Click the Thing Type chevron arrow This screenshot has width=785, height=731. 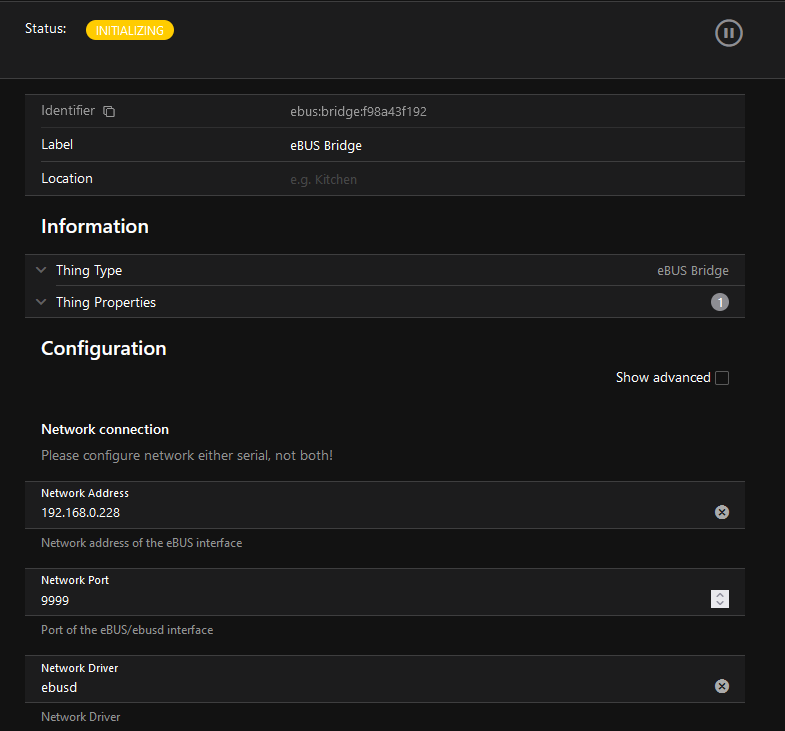[x=41, y=270]
